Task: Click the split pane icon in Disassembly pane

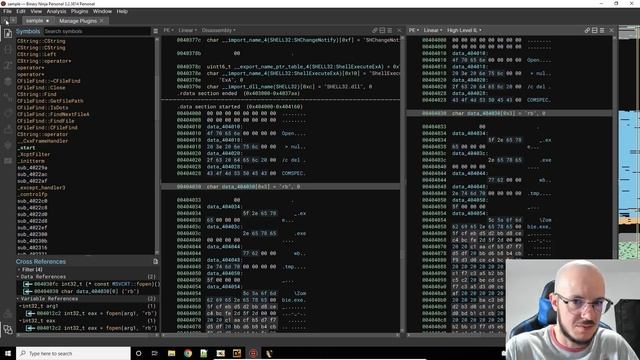Action: 382,30
